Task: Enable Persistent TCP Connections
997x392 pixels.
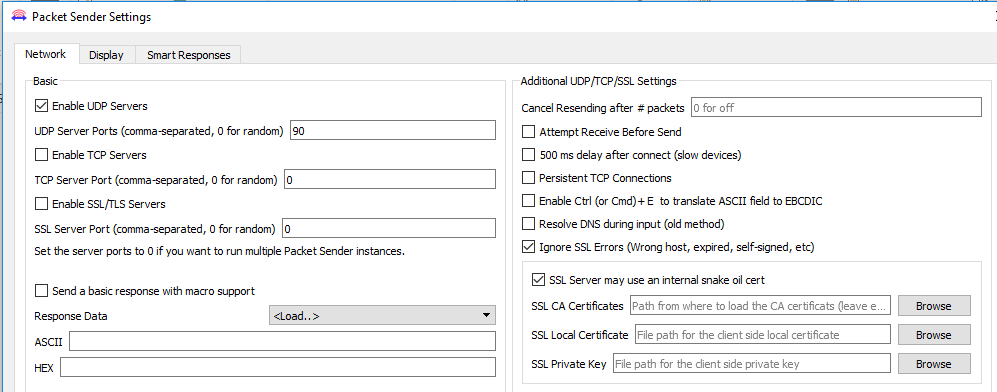Action: (x=528, y=178)
